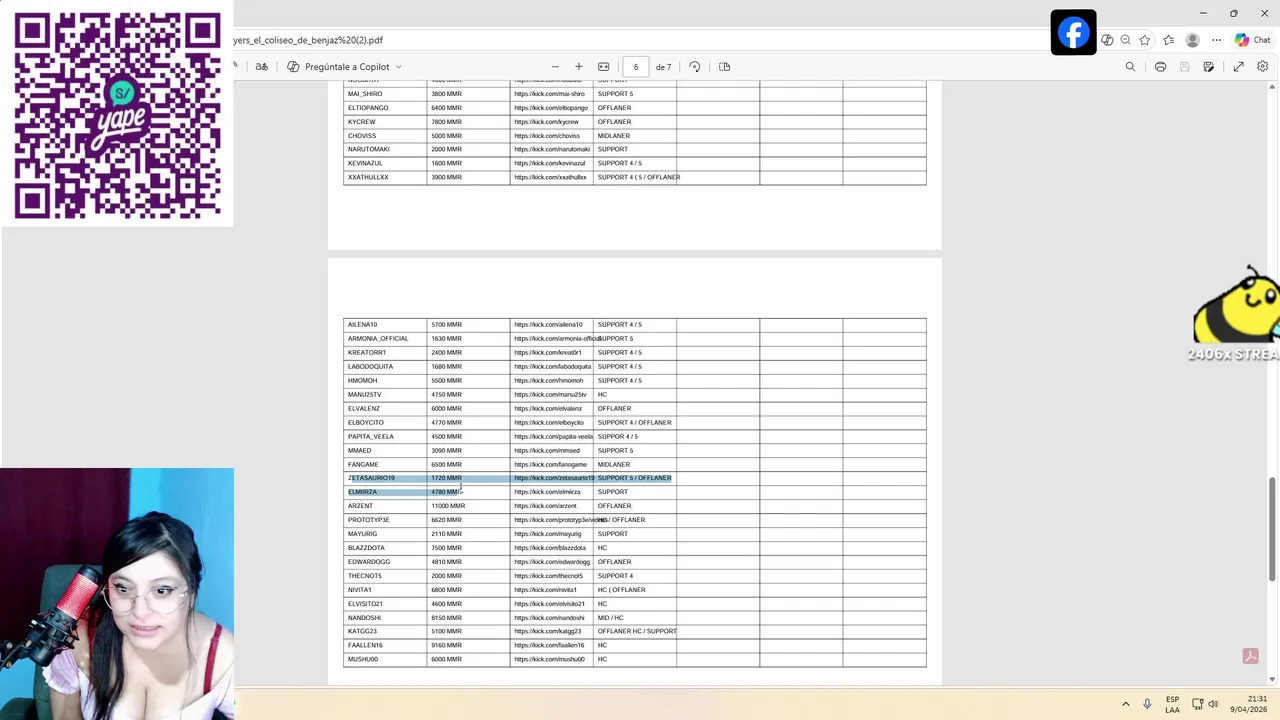Click the name cell XXATHULLXX
1280x720 pixels.
coord(368,178)
